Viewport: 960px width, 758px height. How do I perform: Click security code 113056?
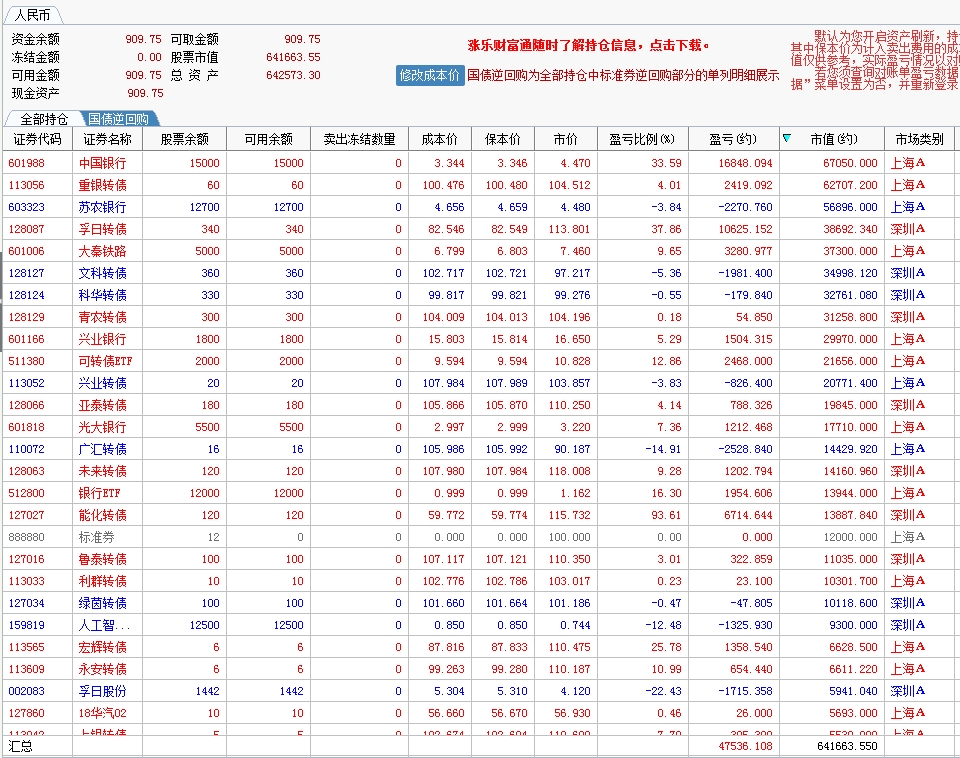tap(26, 186)
